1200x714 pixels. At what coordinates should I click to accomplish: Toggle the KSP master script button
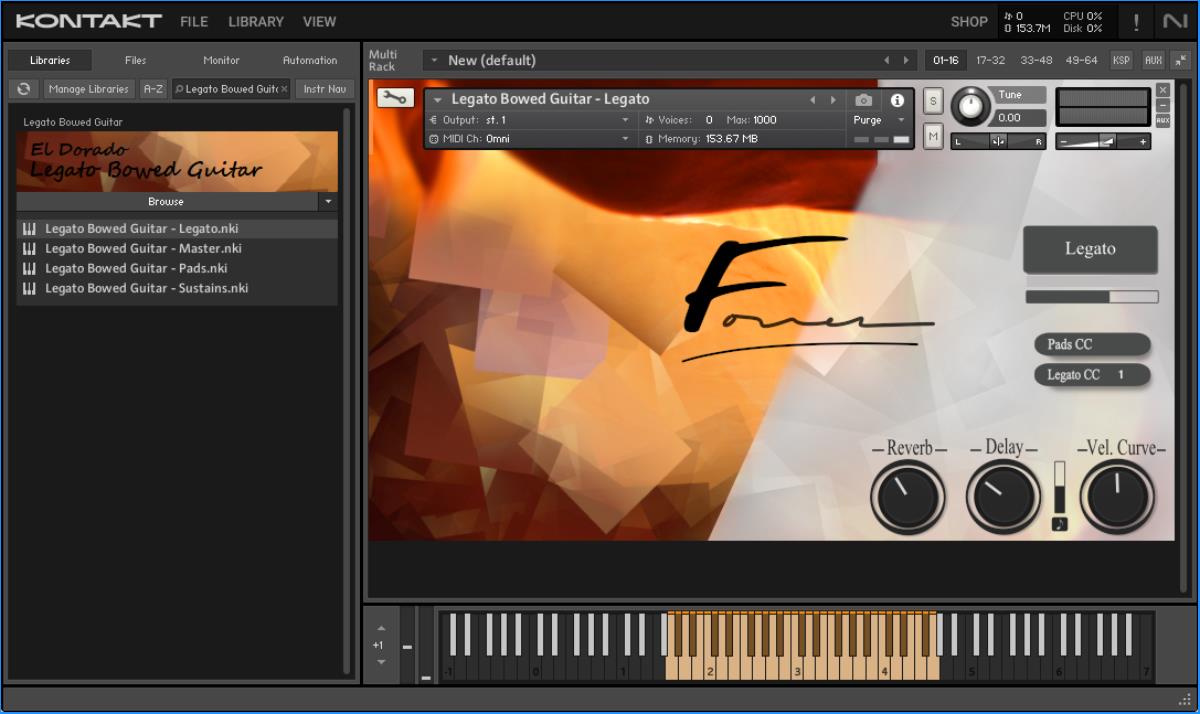1121,60
